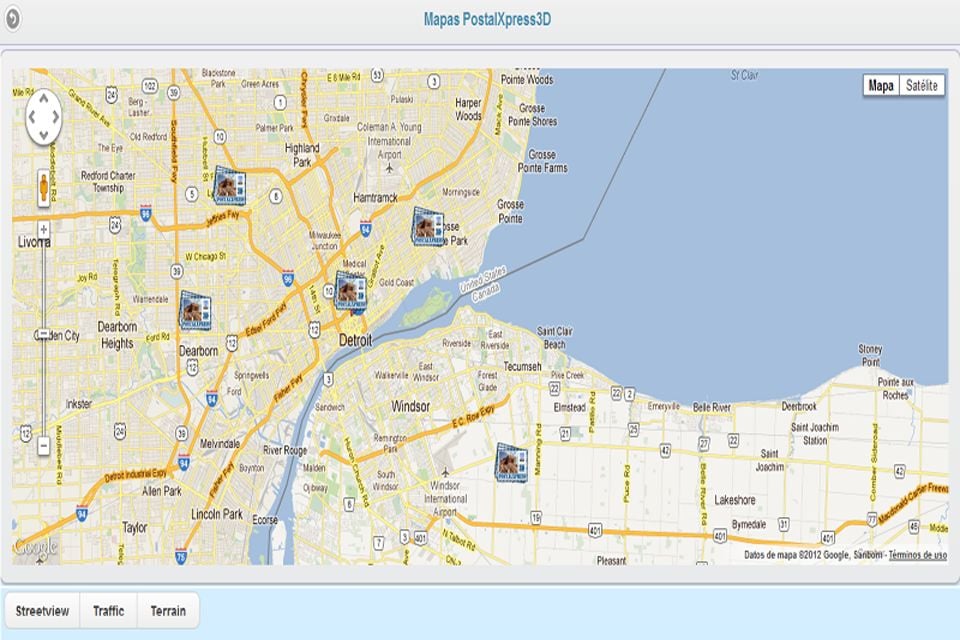The image size is (960, 640).
Task: Click the E.C. Row Expy road label
Action: 473,417
